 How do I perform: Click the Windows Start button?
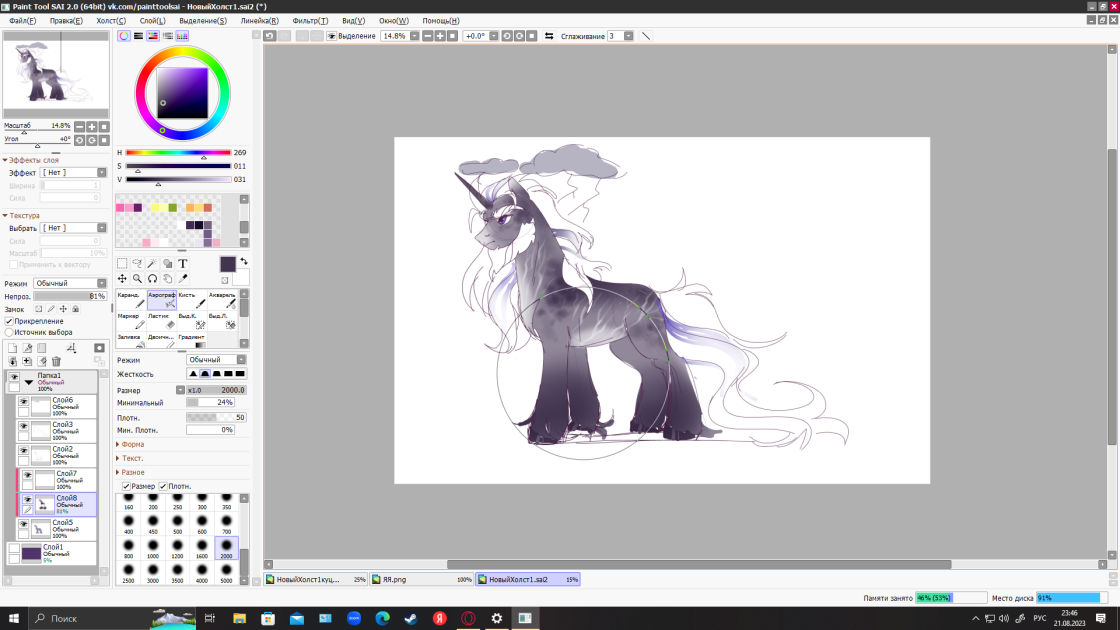pyautogui.click(x=14, y=619)
